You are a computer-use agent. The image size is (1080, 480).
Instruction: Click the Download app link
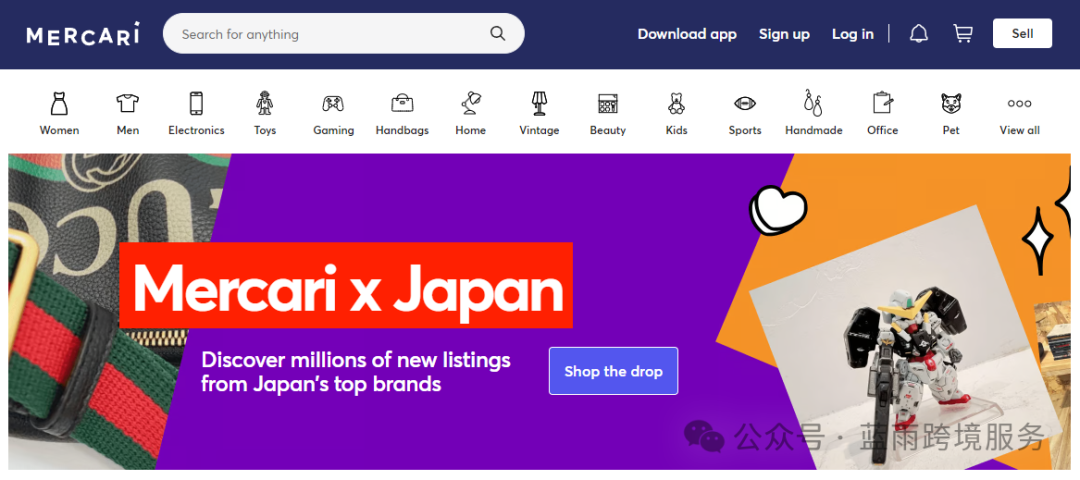click(x=687, y=34)
